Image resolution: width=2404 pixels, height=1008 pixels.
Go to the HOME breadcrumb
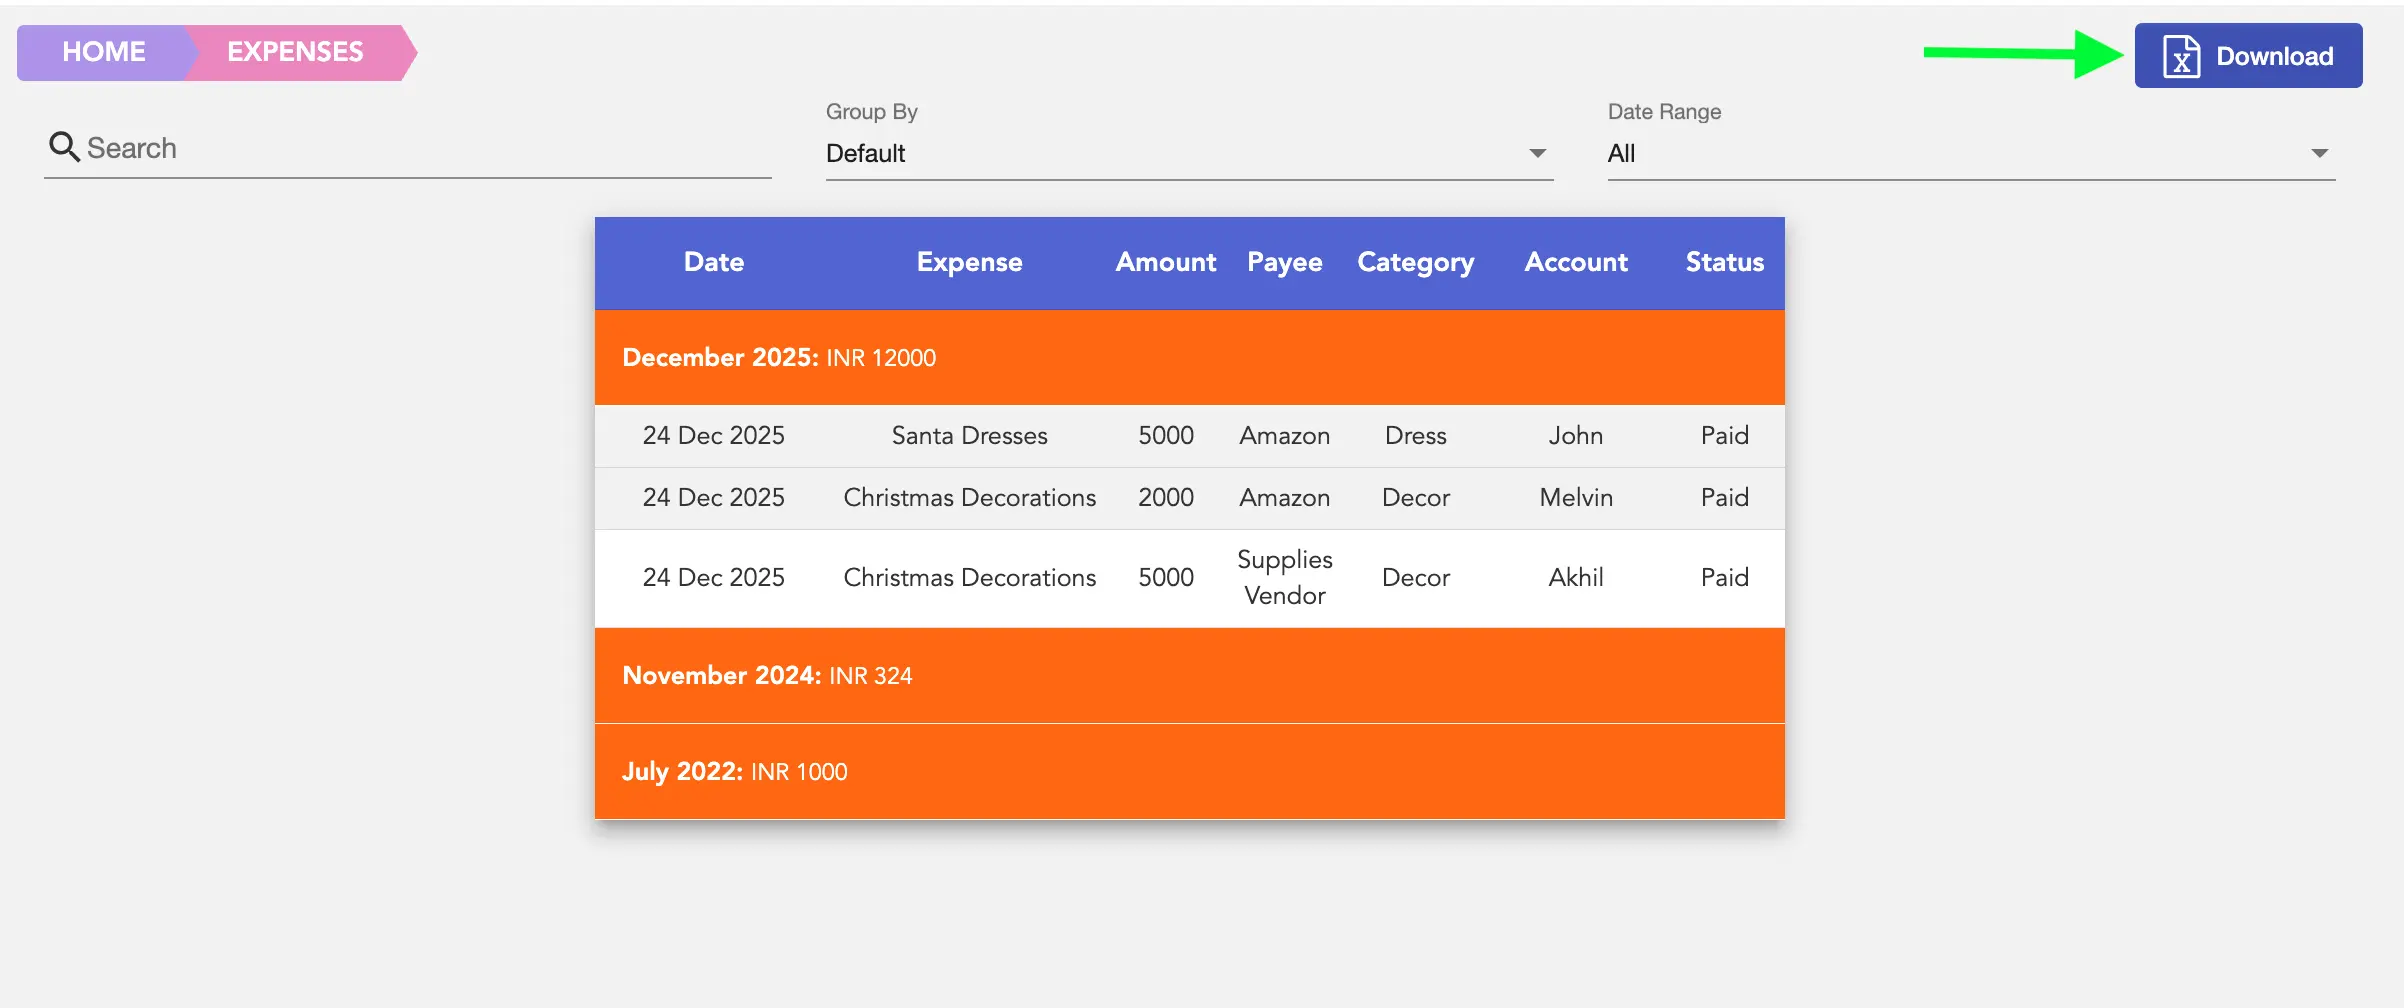104,52
